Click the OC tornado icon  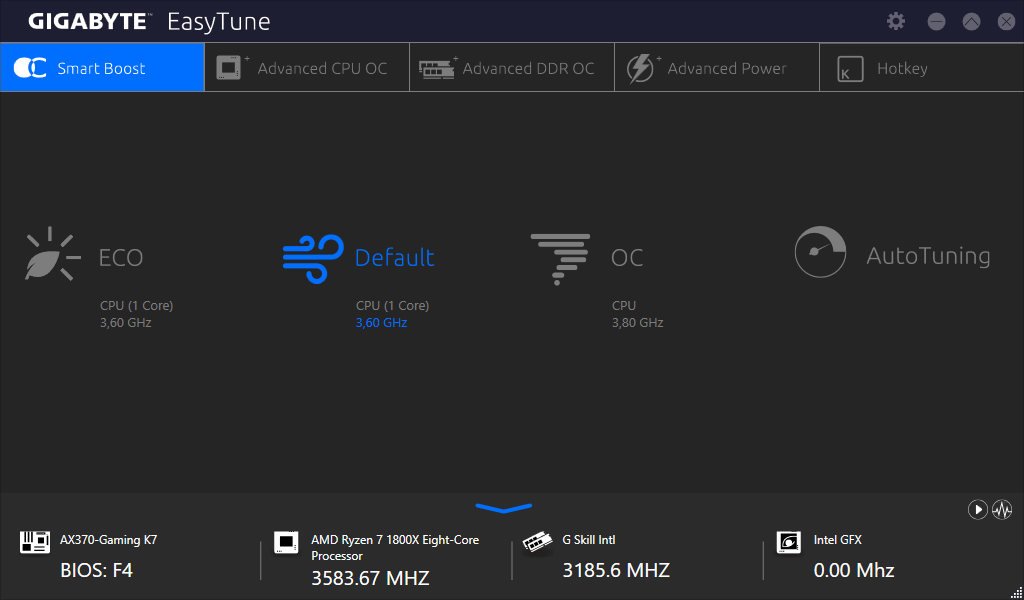[x=560, y=258]
